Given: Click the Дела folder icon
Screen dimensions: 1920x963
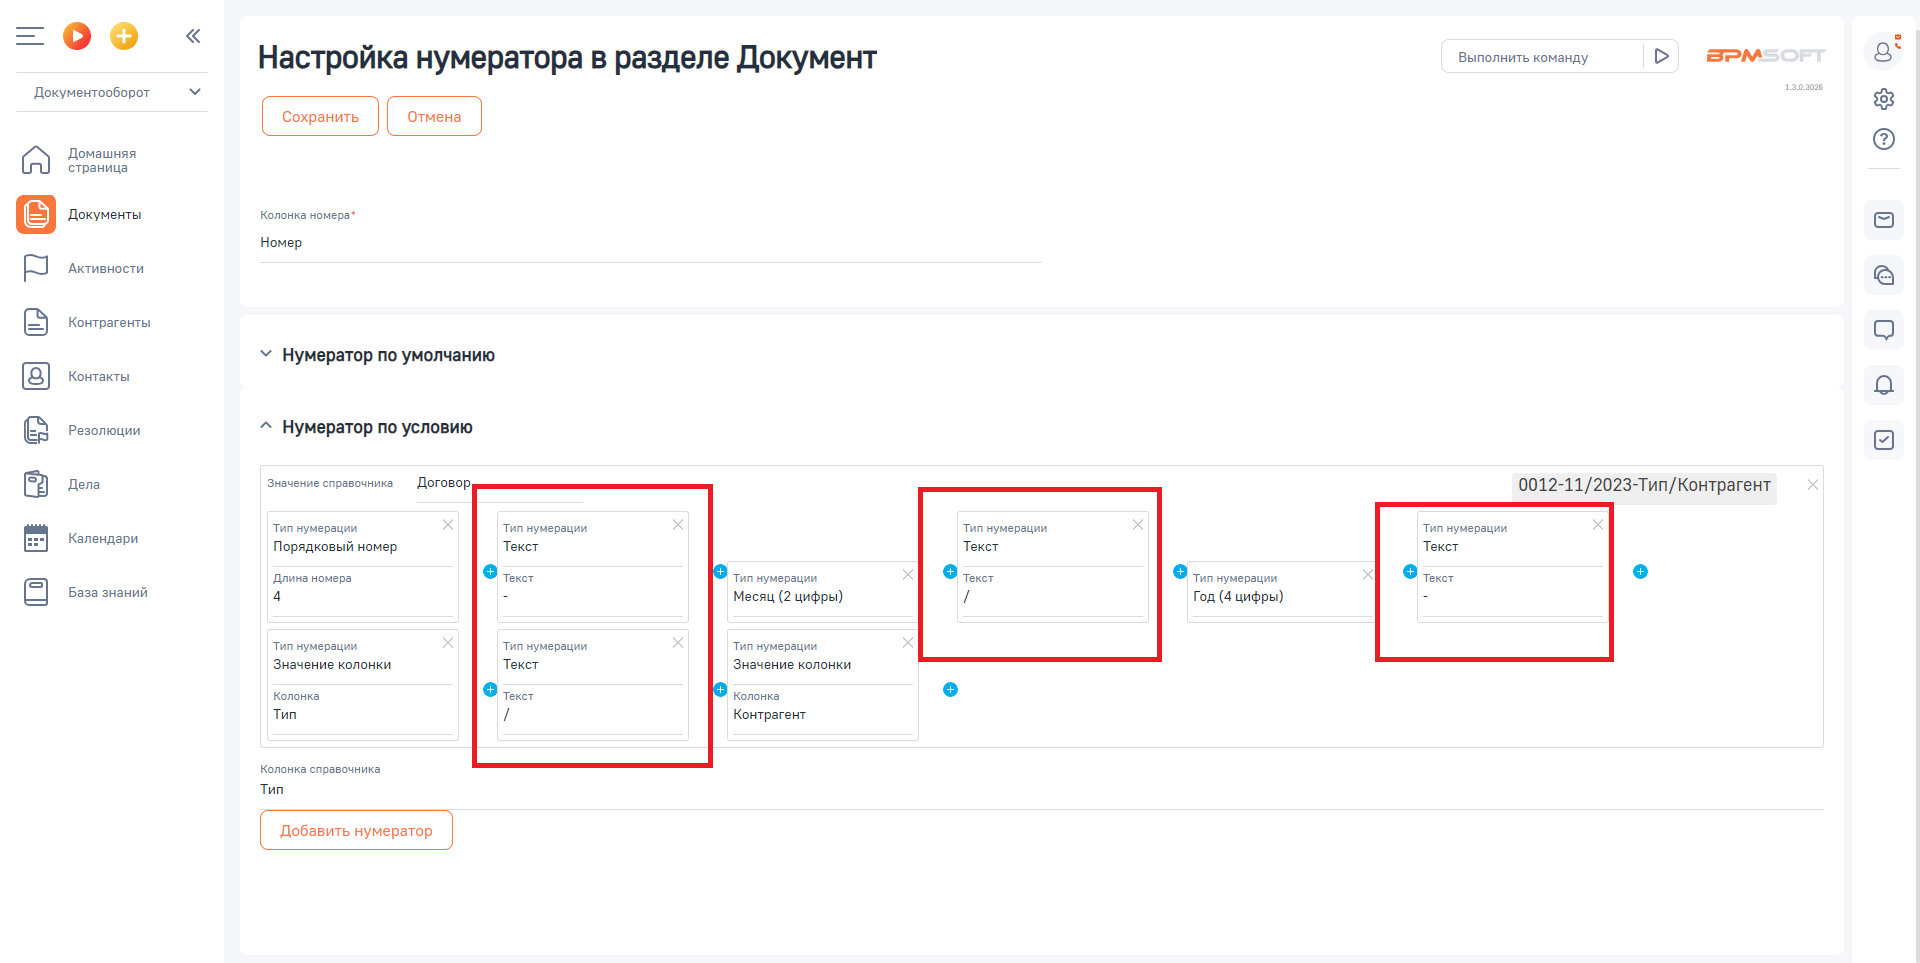Looking at the screenshot, I should (36, 484).
